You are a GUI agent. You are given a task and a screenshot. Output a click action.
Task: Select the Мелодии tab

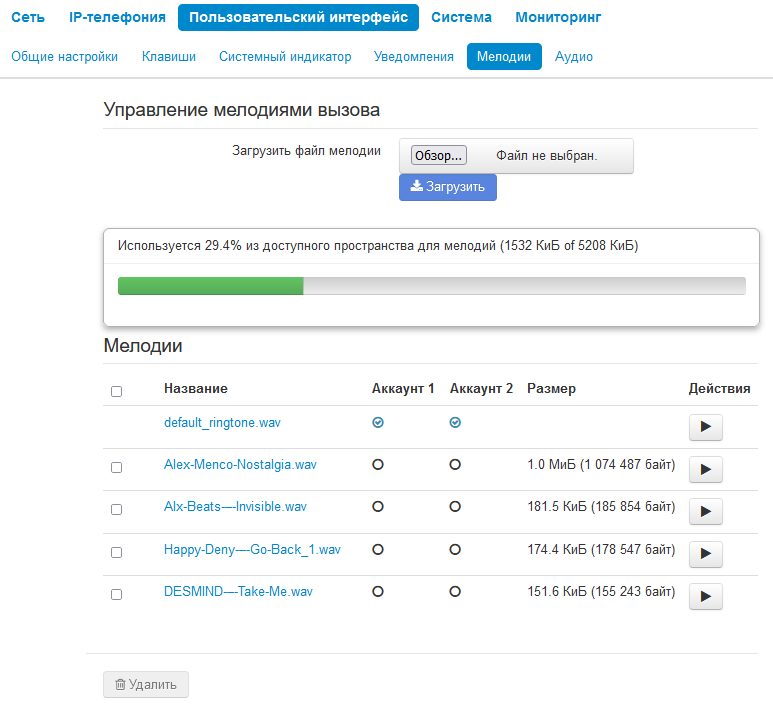(504, 57)
